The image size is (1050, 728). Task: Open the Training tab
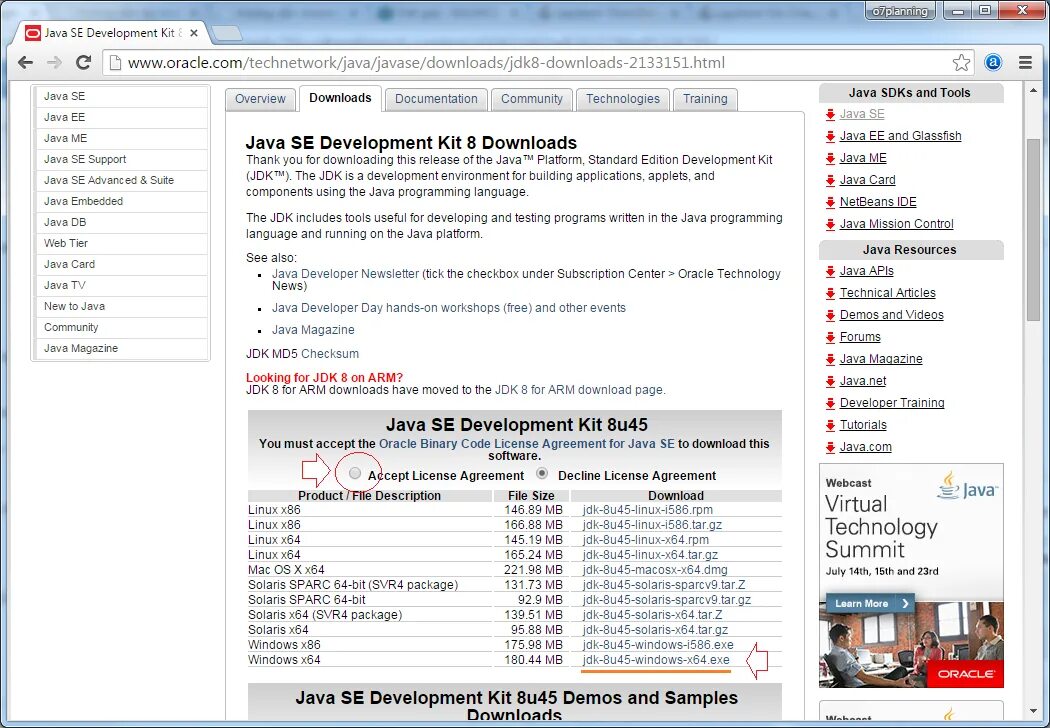[x=705, y=99]
